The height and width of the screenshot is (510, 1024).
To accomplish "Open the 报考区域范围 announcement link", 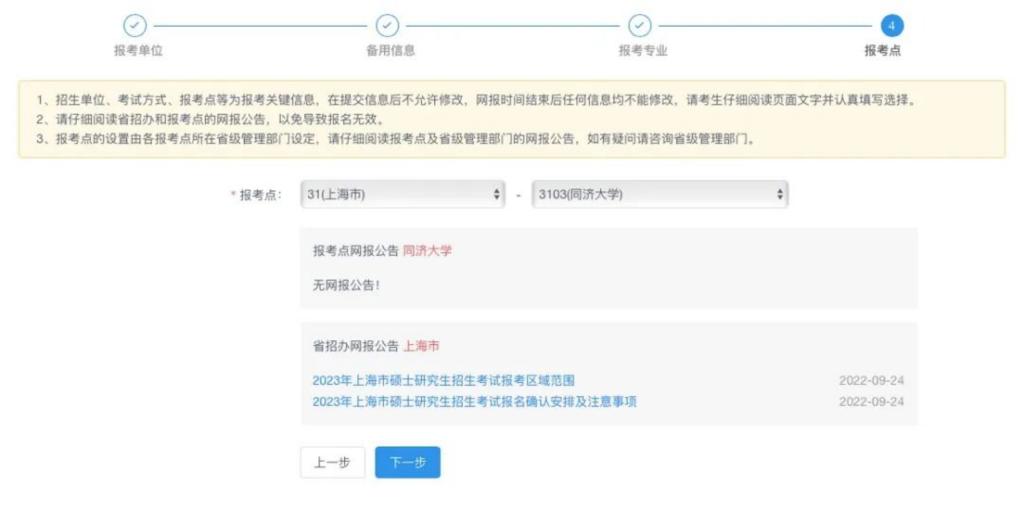I will coord(443,380).
